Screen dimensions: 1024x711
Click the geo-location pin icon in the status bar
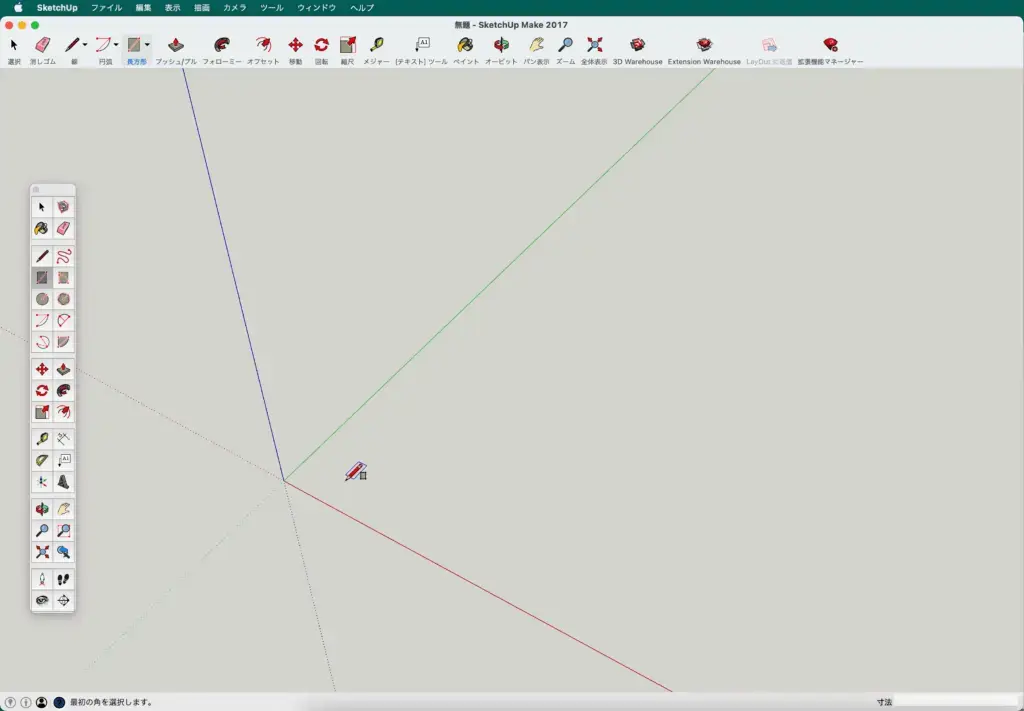pyautogui.click(x=10, y=703)
